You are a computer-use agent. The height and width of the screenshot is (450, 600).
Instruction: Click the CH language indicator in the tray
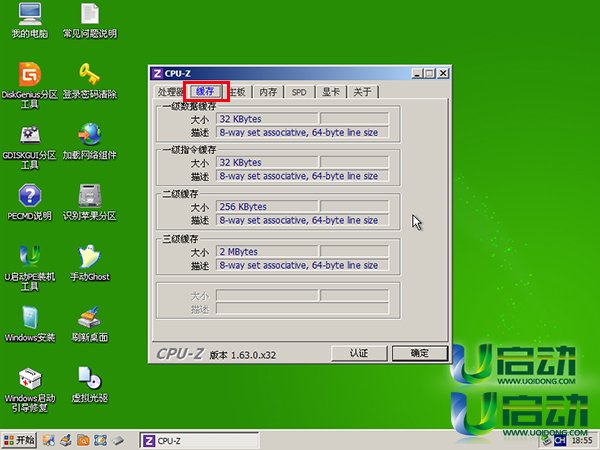pos(560,440)
